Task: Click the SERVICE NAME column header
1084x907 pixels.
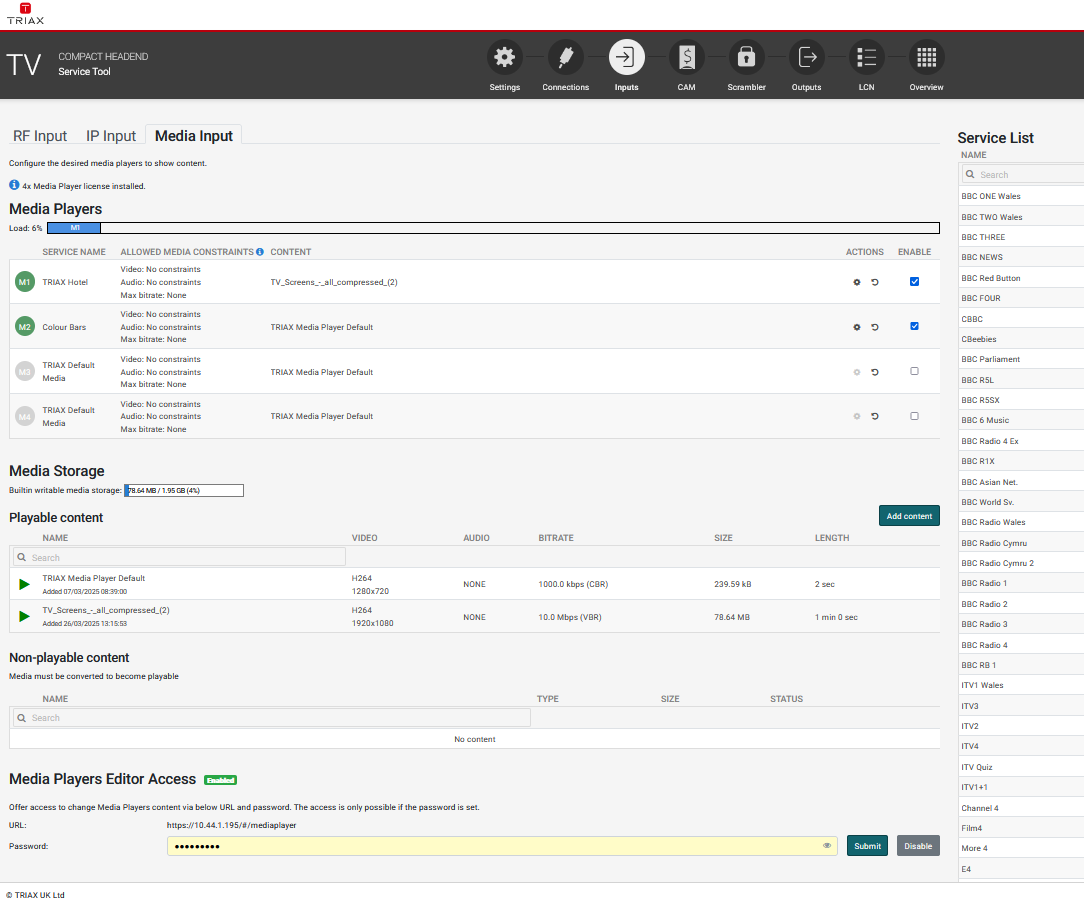Action: pyautogui.click(x=74, y=252)
